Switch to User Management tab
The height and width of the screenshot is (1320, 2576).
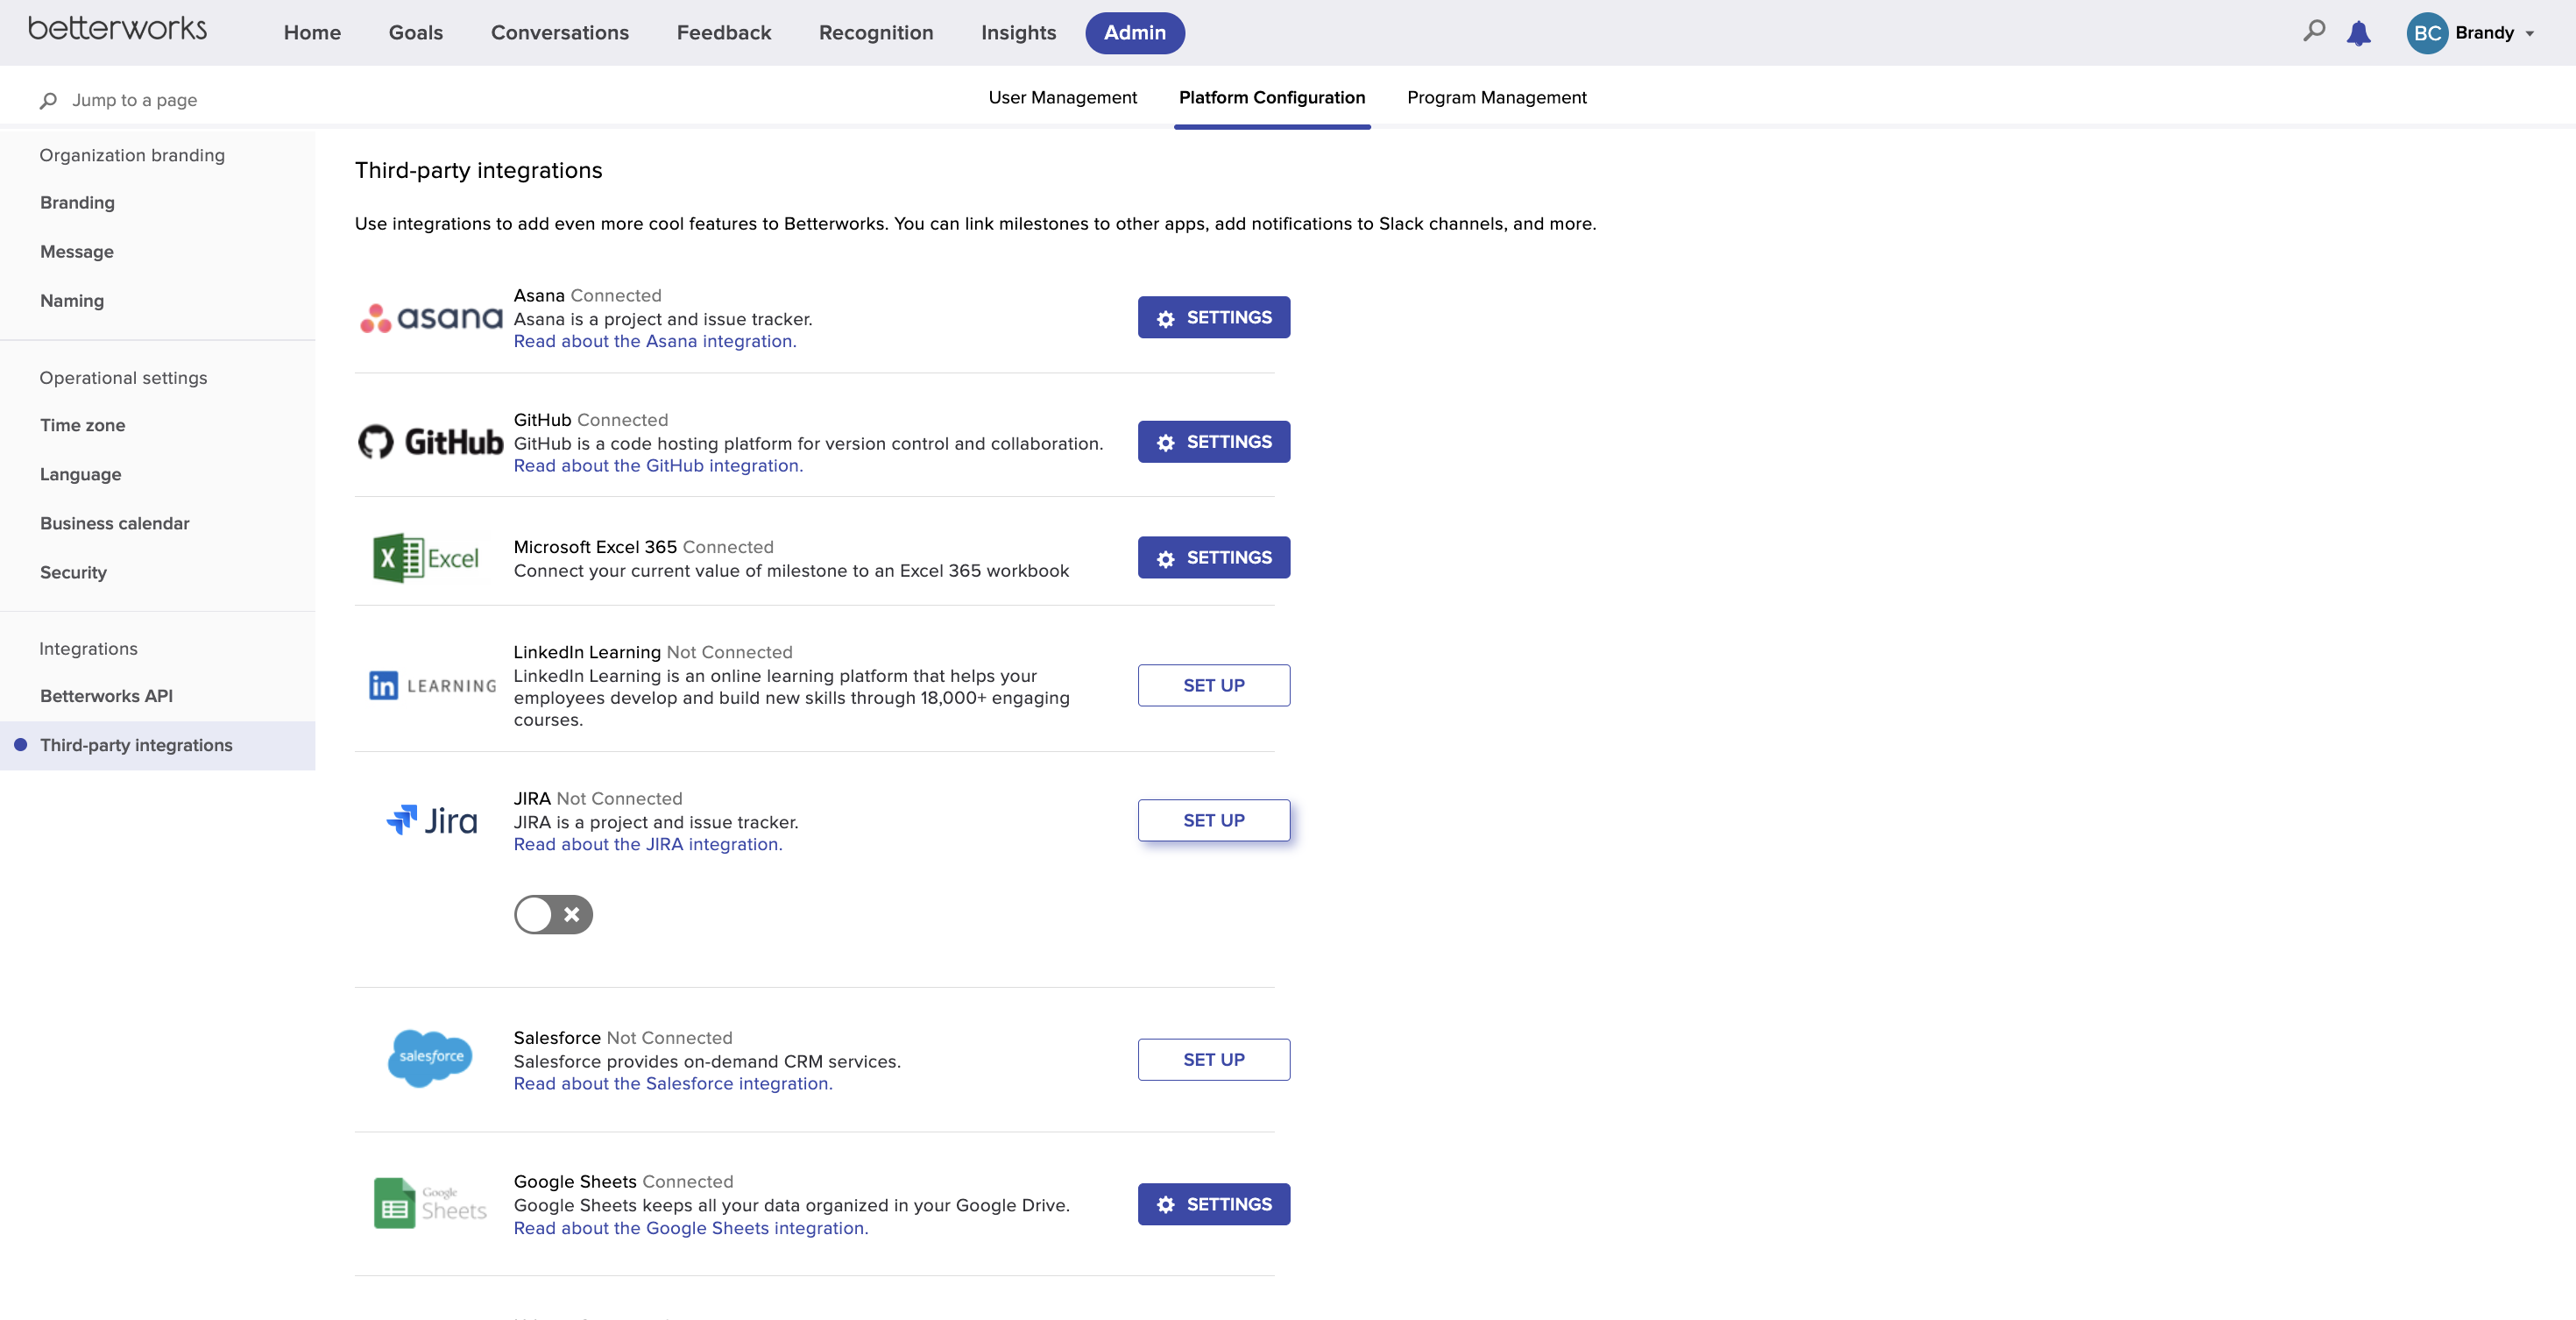click(x=1063, y=97)
